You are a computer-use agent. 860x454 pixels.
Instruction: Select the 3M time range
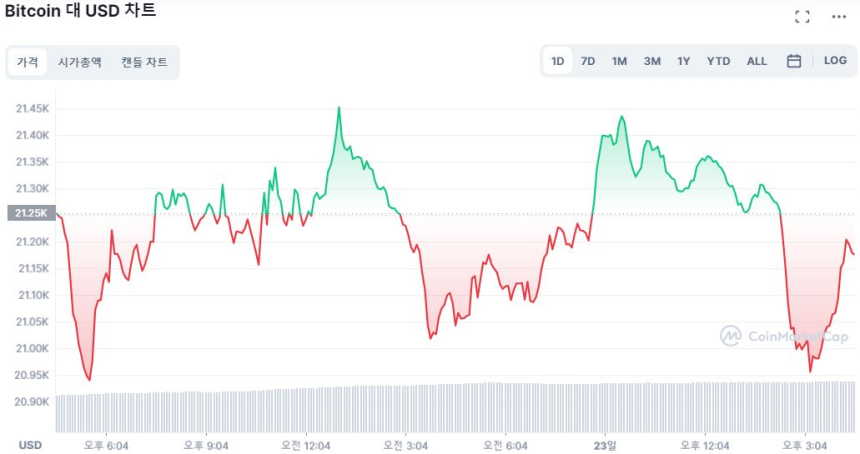pos(652,61)
